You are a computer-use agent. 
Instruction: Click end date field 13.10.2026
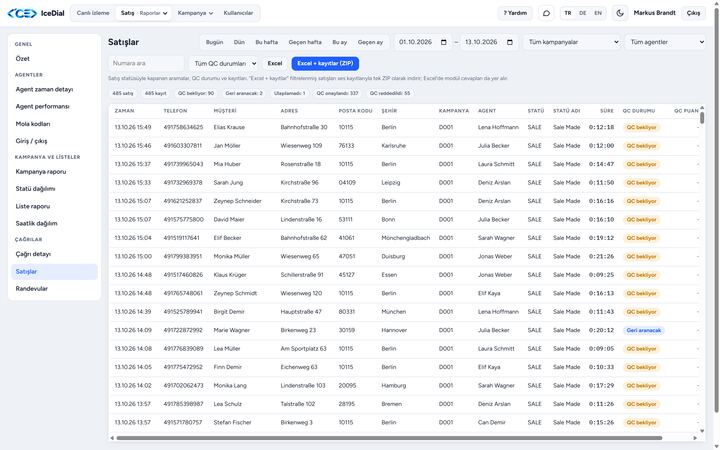click(489, 42)
